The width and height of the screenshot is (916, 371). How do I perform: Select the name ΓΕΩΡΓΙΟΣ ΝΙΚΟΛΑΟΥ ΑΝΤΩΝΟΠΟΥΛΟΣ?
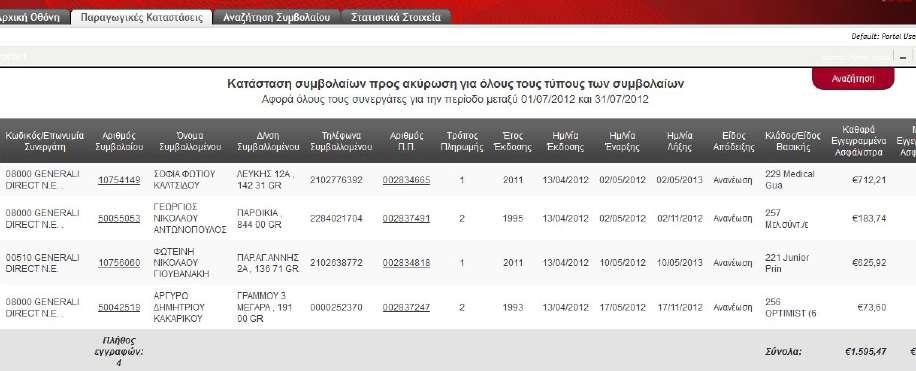point(190,219)
